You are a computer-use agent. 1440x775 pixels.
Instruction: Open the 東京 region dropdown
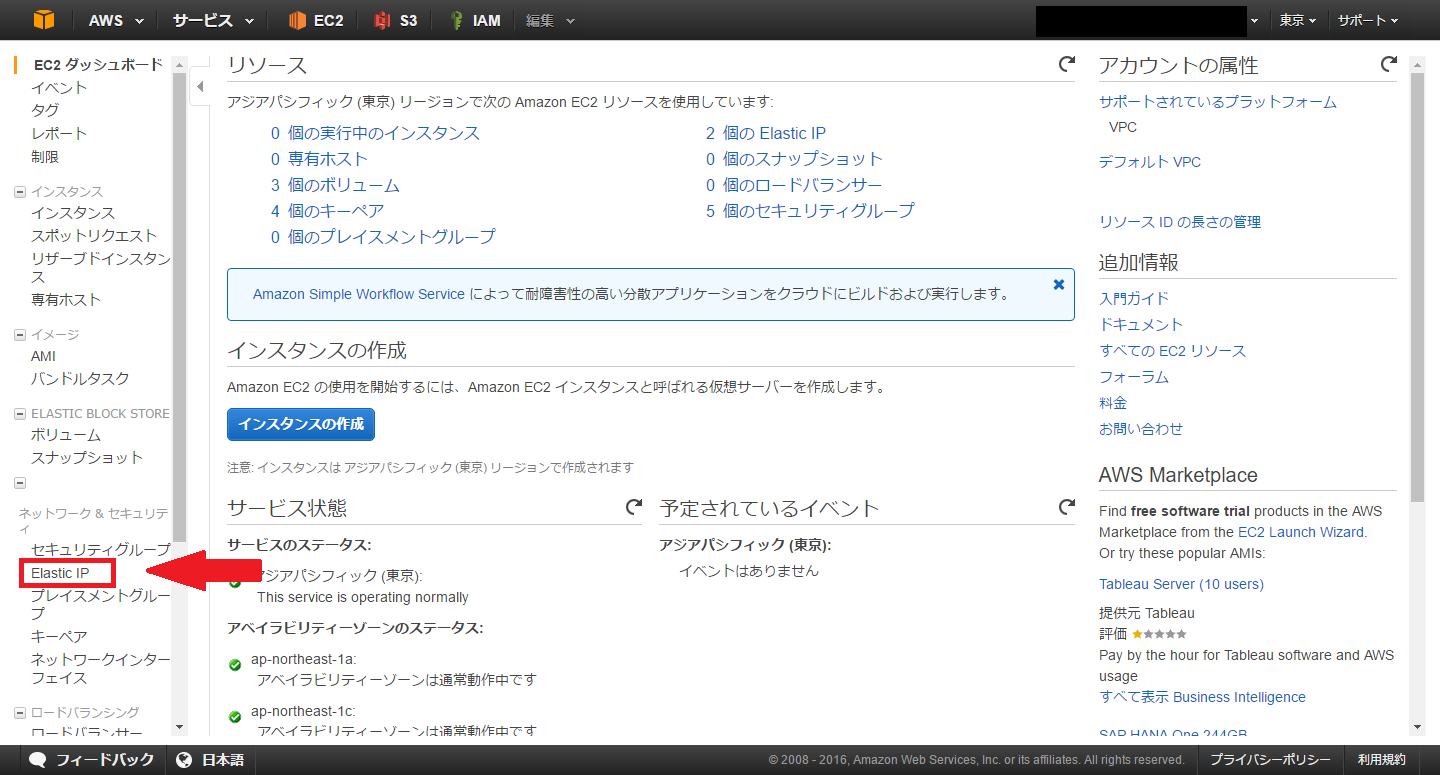point(1298,20)
